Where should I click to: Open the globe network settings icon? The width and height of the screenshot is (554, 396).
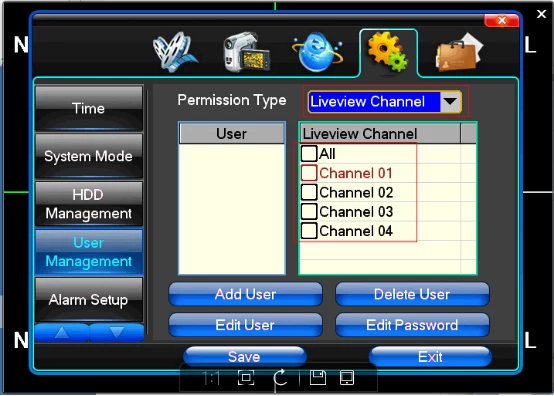click(x=317, y=52)
